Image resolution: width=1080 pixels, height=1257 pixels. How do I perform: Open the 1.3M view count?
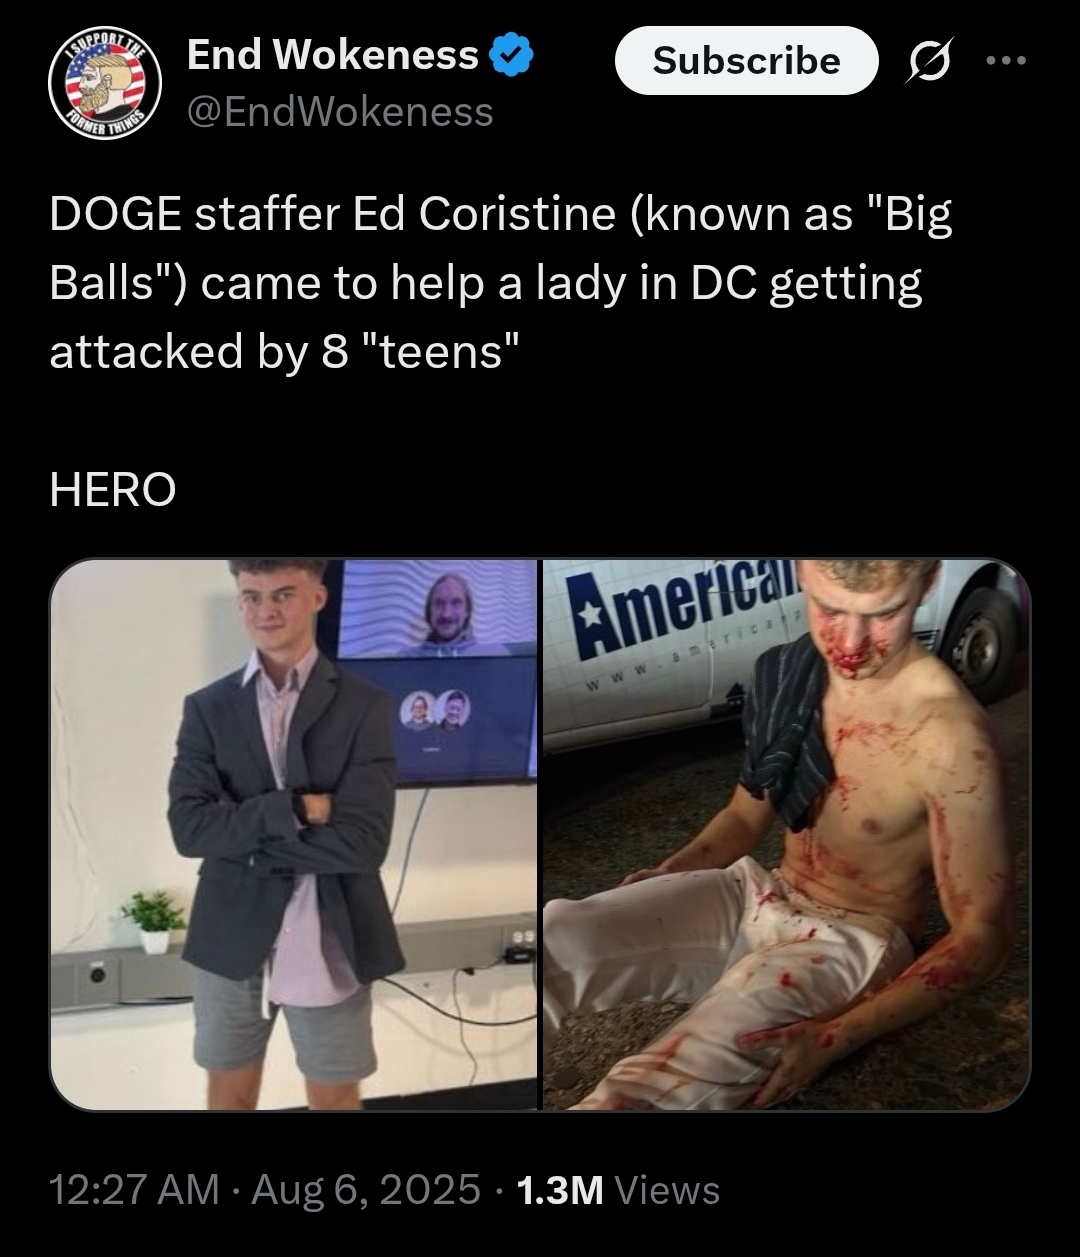560,1190
